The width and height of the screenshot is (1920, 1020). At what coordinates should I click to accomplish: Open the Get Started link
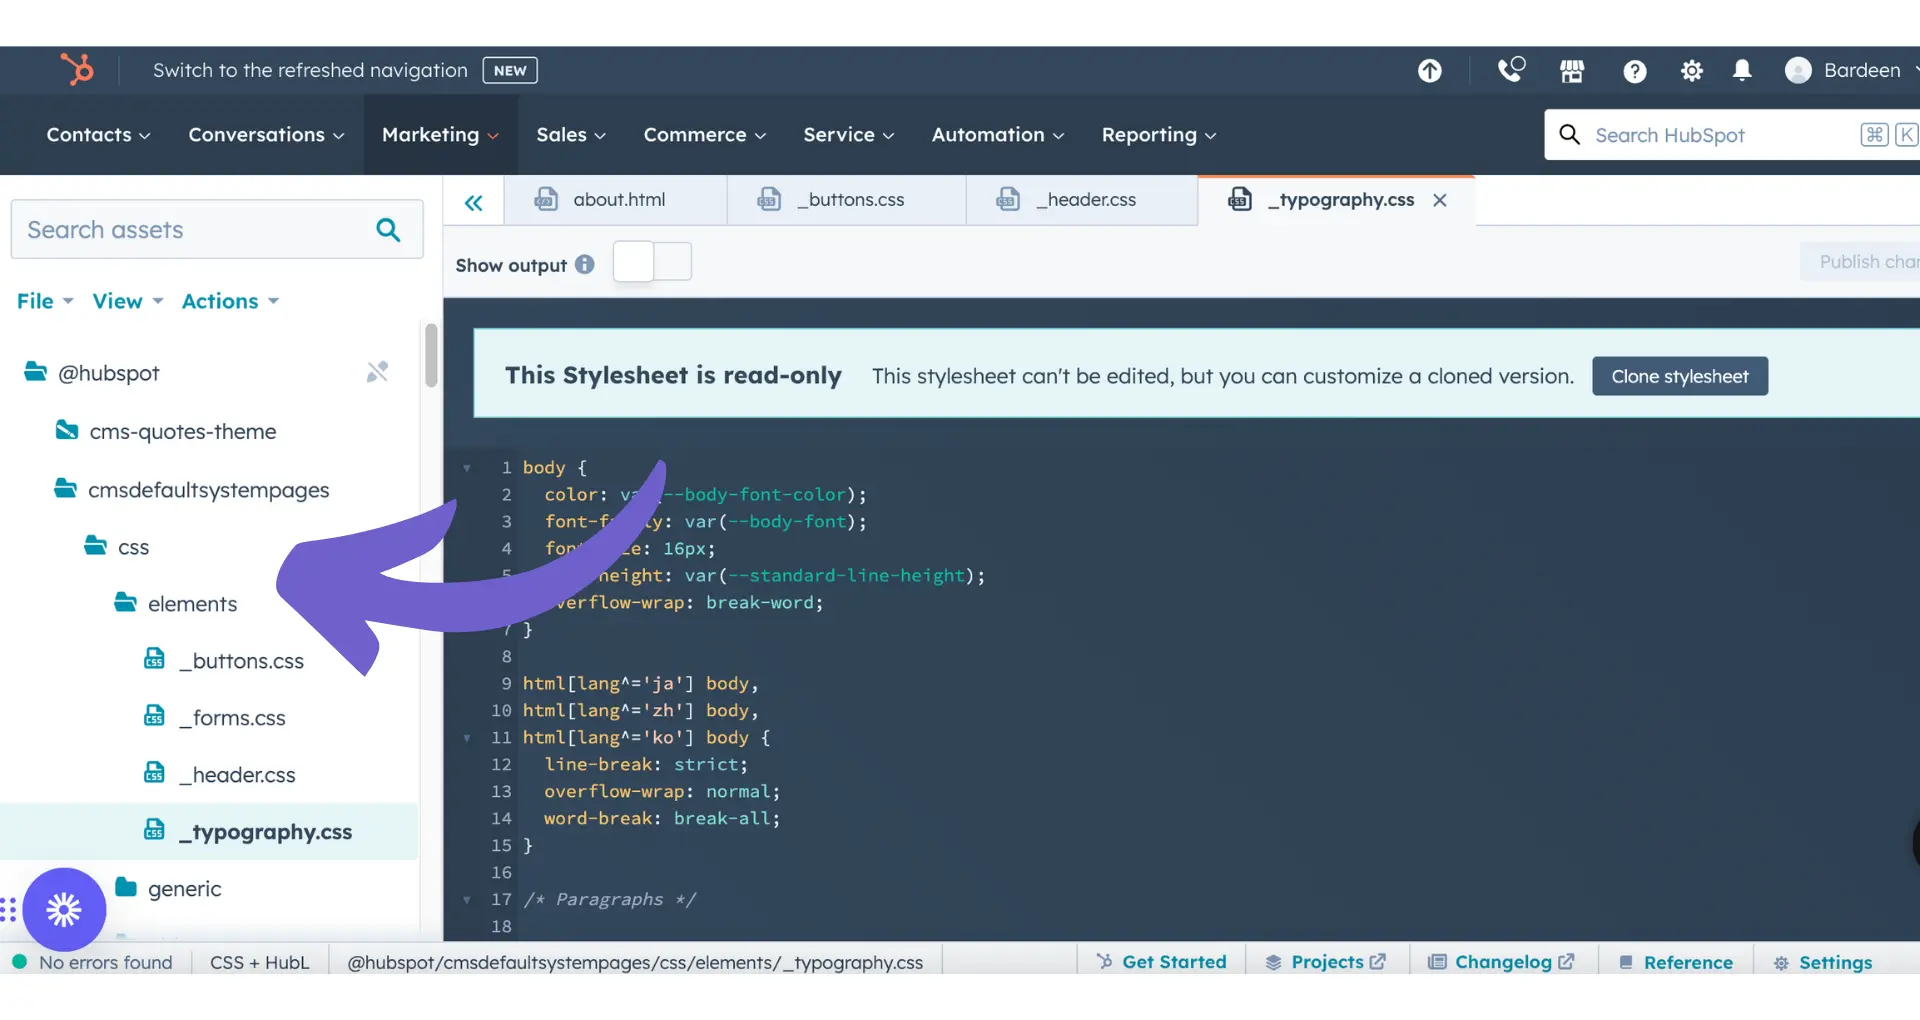tap(1161, 962)
